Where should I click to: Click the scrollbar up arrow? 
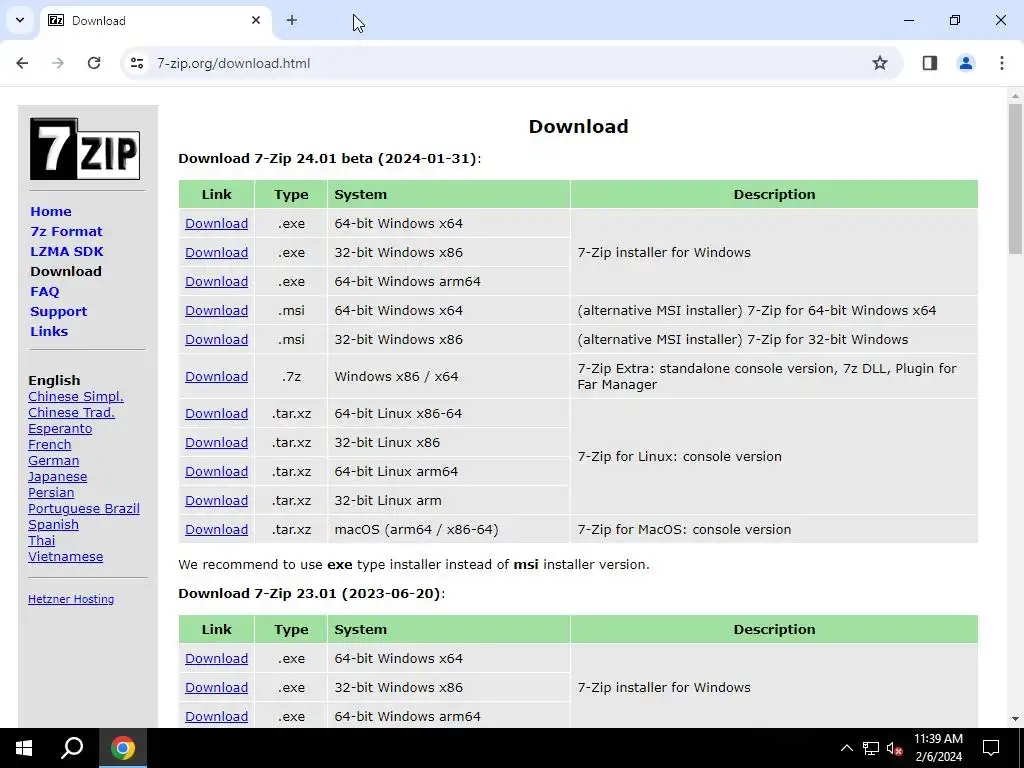click(1015, 96)
